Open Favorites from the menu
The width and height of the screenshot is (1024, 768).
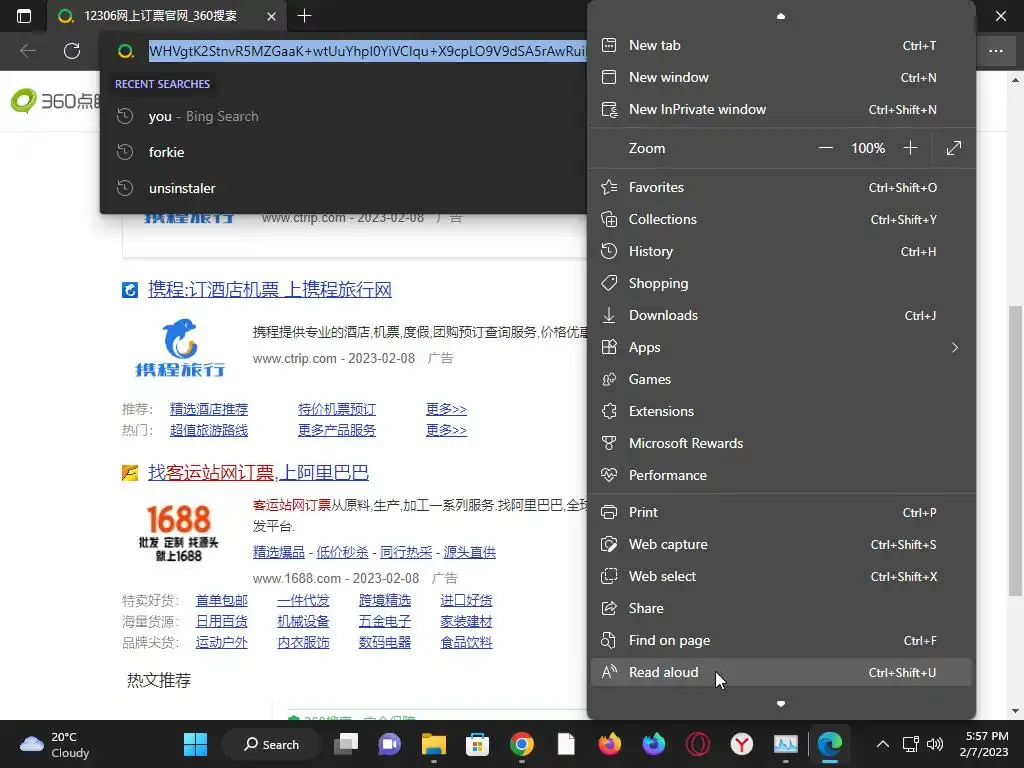point(780,187)
